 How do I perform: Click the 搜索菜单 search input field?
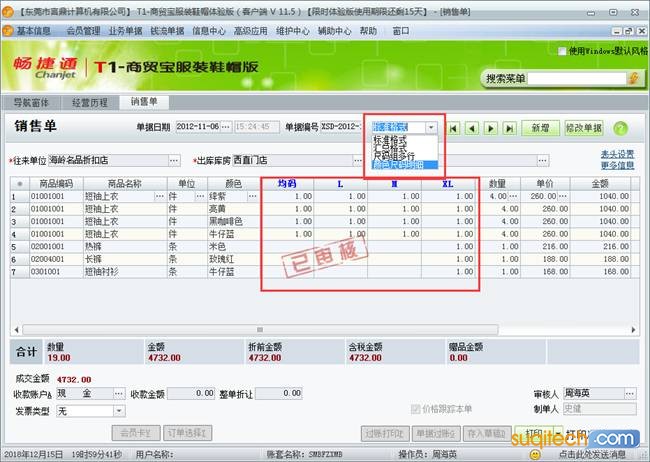tap(577, 78)
